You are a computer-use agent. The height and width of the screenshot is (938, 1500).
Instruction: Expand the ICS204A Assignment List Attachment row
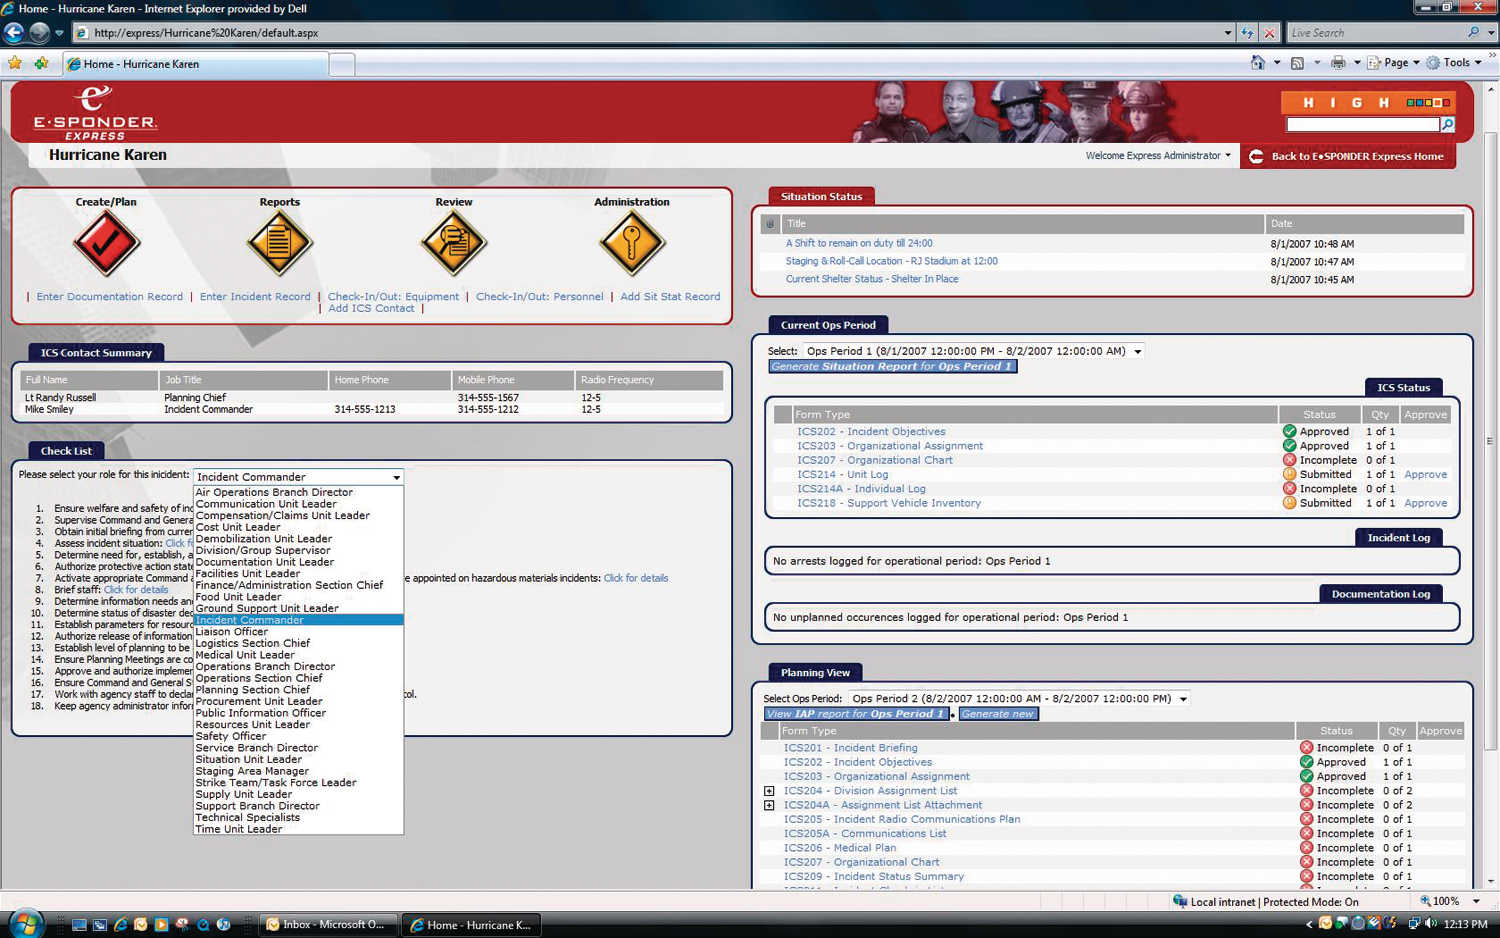coord(769,805)
